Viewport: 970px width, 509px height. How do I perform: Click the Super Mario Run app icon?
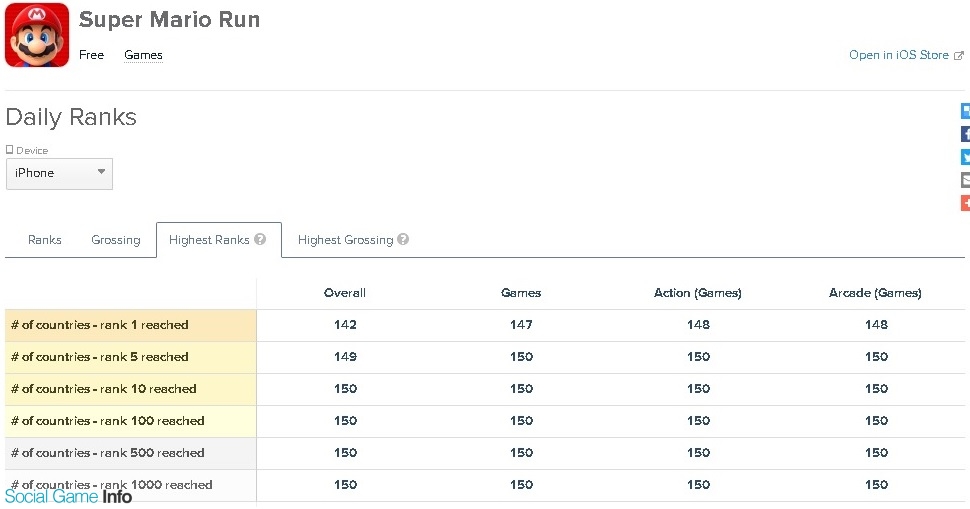point(37,35)
